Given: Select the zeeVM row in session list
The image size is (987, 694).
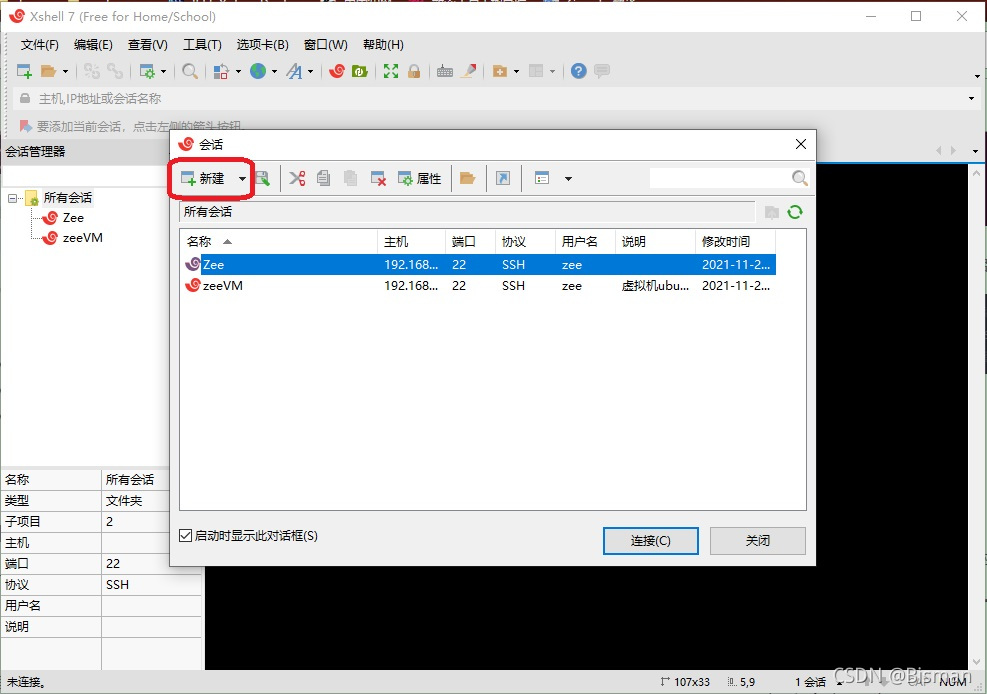Looking at the screenshot, I should (x=479, y=286).
